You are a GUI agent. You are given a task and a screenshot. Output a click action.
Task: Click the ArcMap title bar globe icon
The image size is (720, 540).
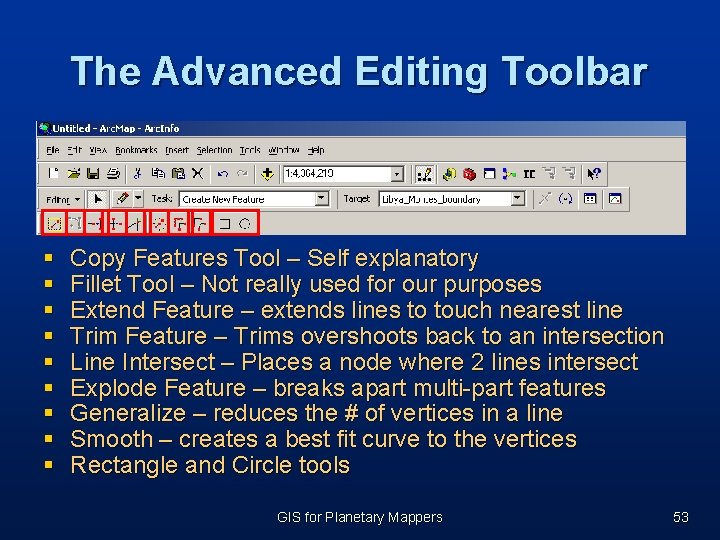click(x=45, y=128)
